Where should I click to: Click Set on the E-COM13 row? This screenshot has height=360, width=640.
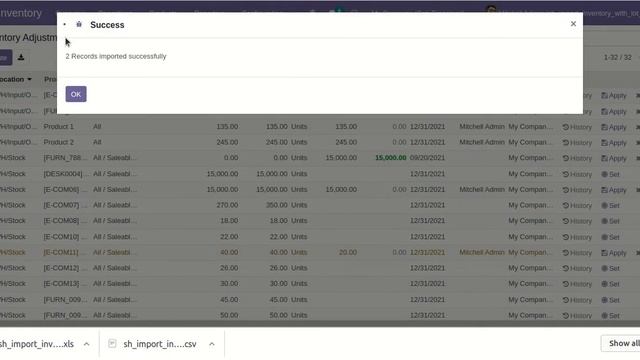(x=611, y=284)
